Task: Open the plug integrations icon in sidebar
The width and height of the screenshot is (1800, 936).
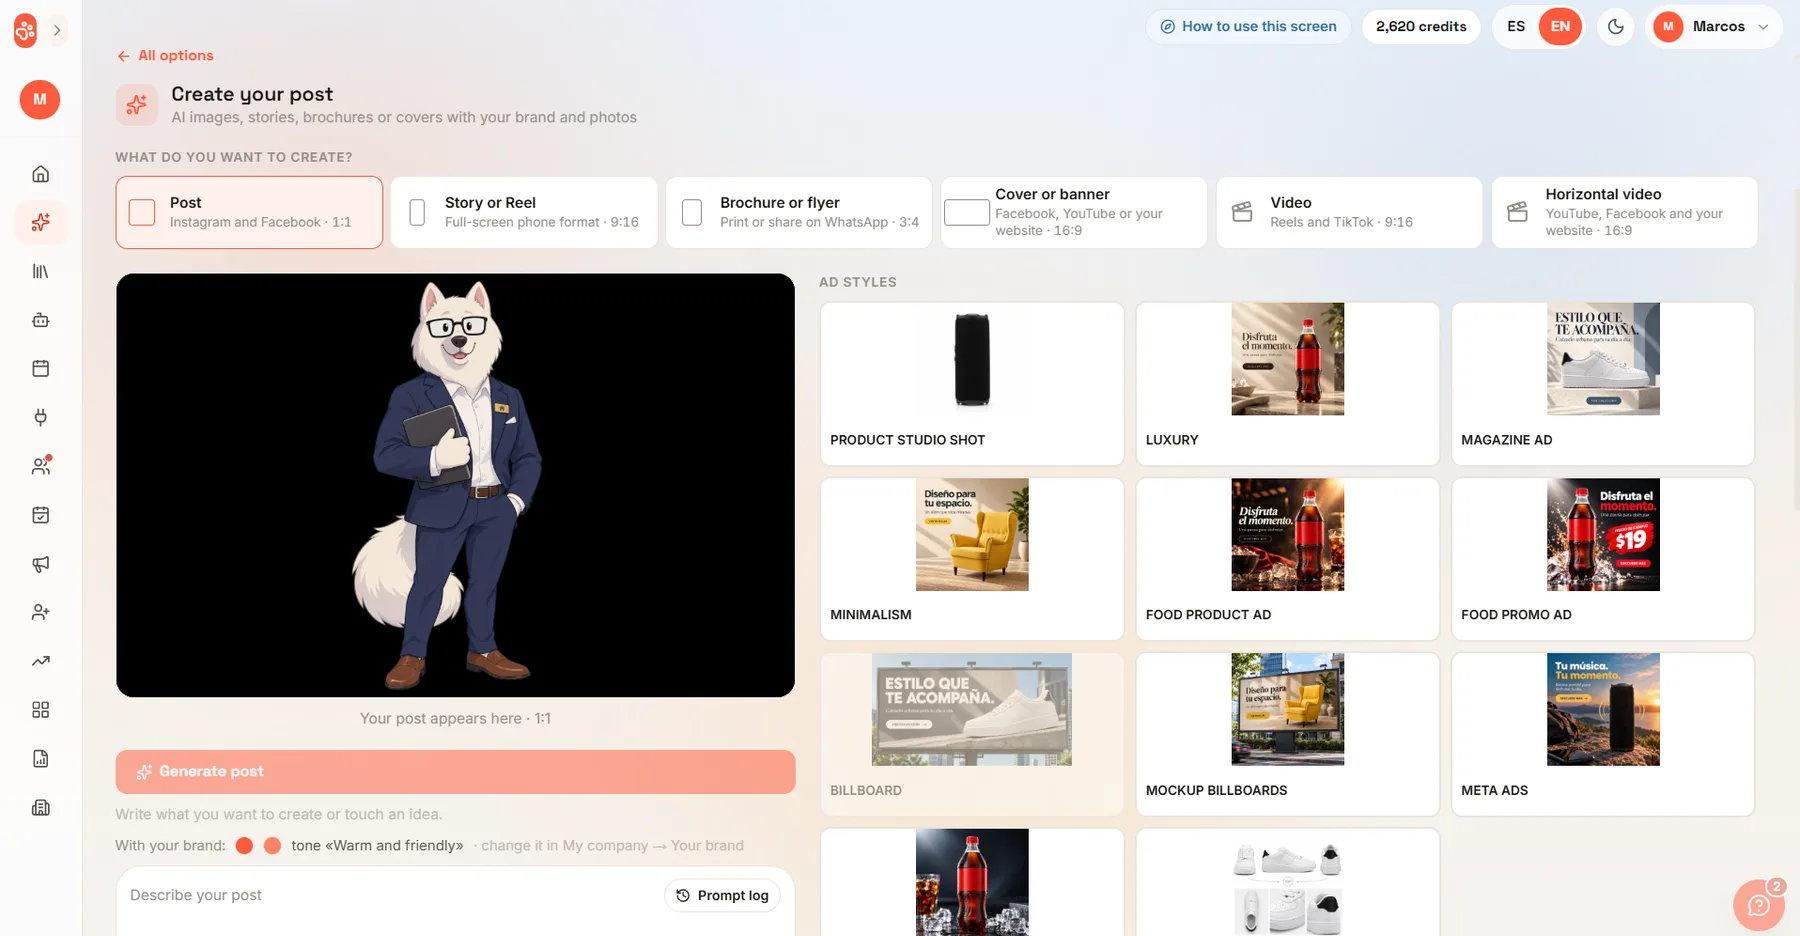Action: (40, 417)
